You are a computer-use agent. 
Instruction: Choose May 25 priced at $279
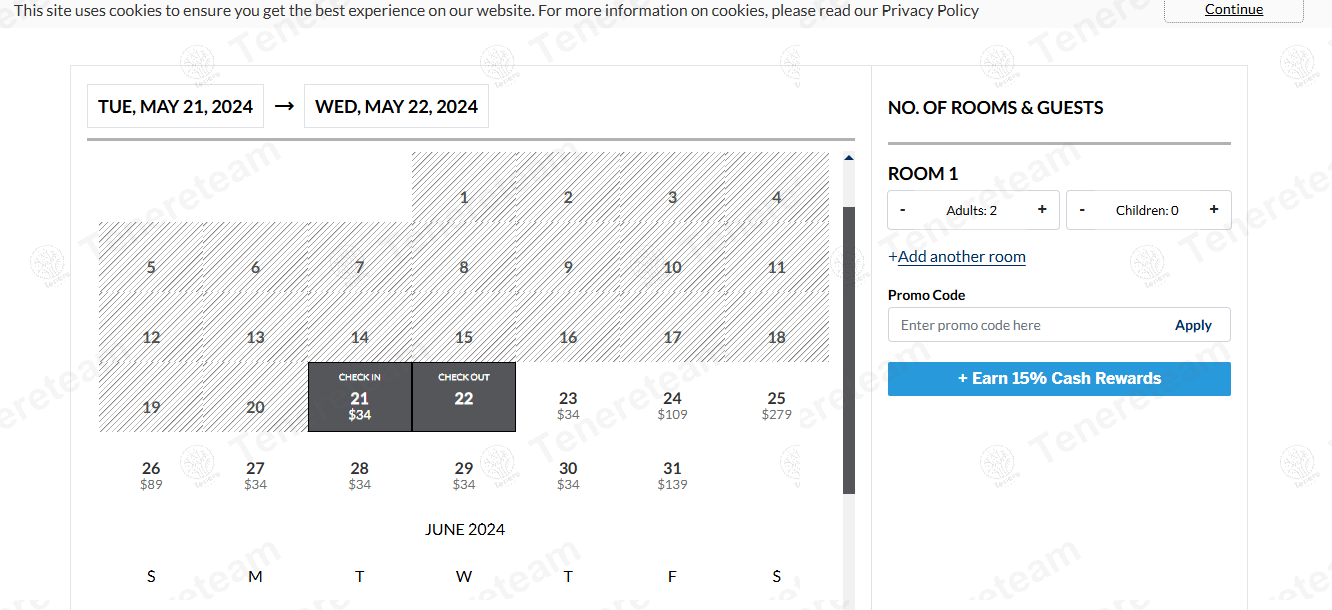[776, 404]
